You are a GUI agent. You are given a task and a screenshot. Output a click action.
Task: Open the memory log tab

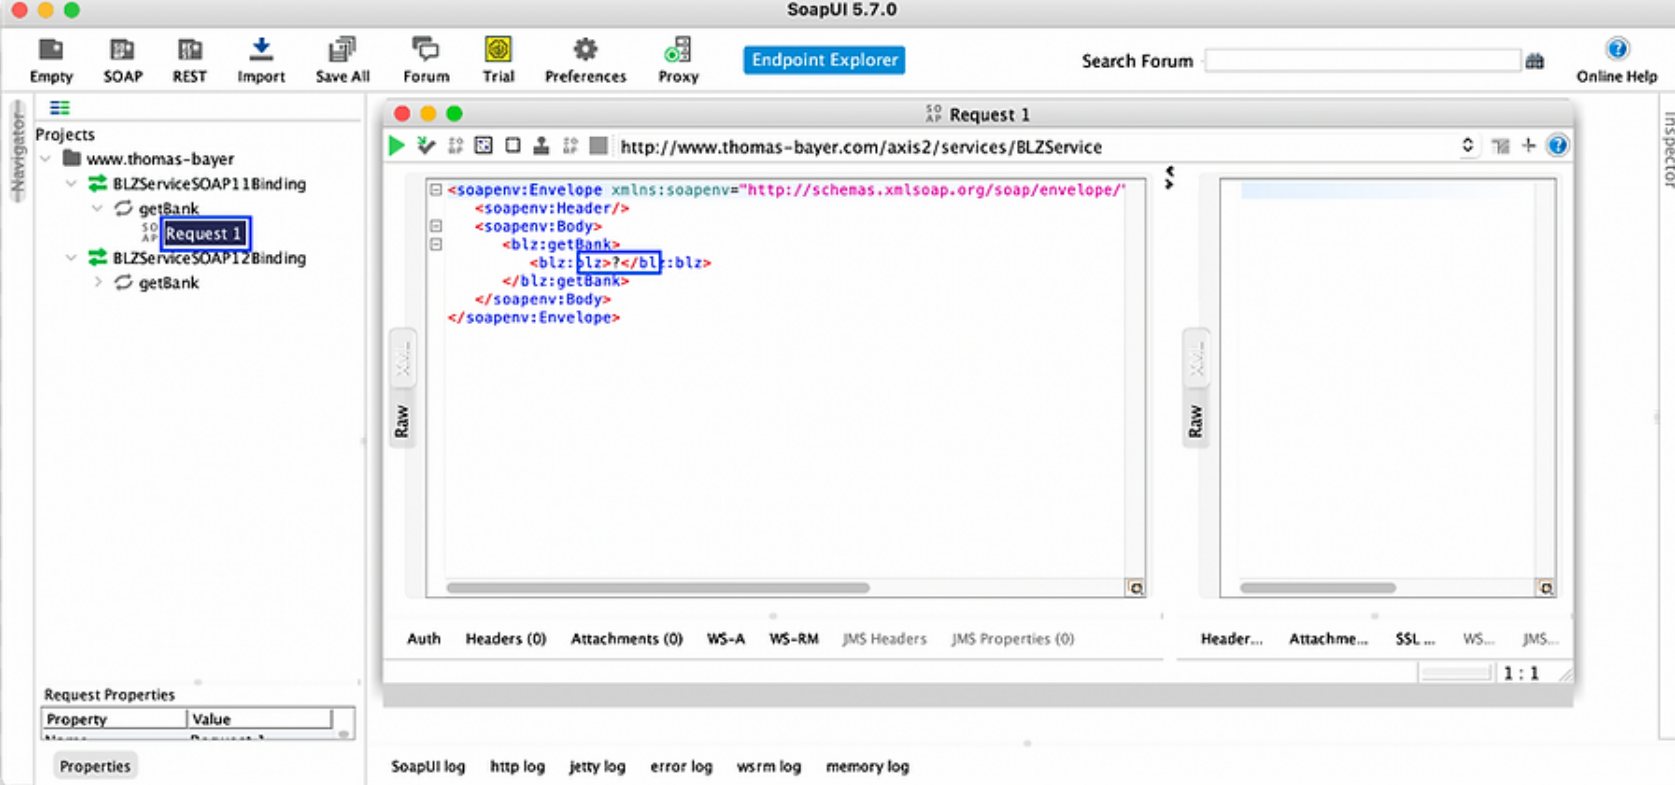[867, 766]
